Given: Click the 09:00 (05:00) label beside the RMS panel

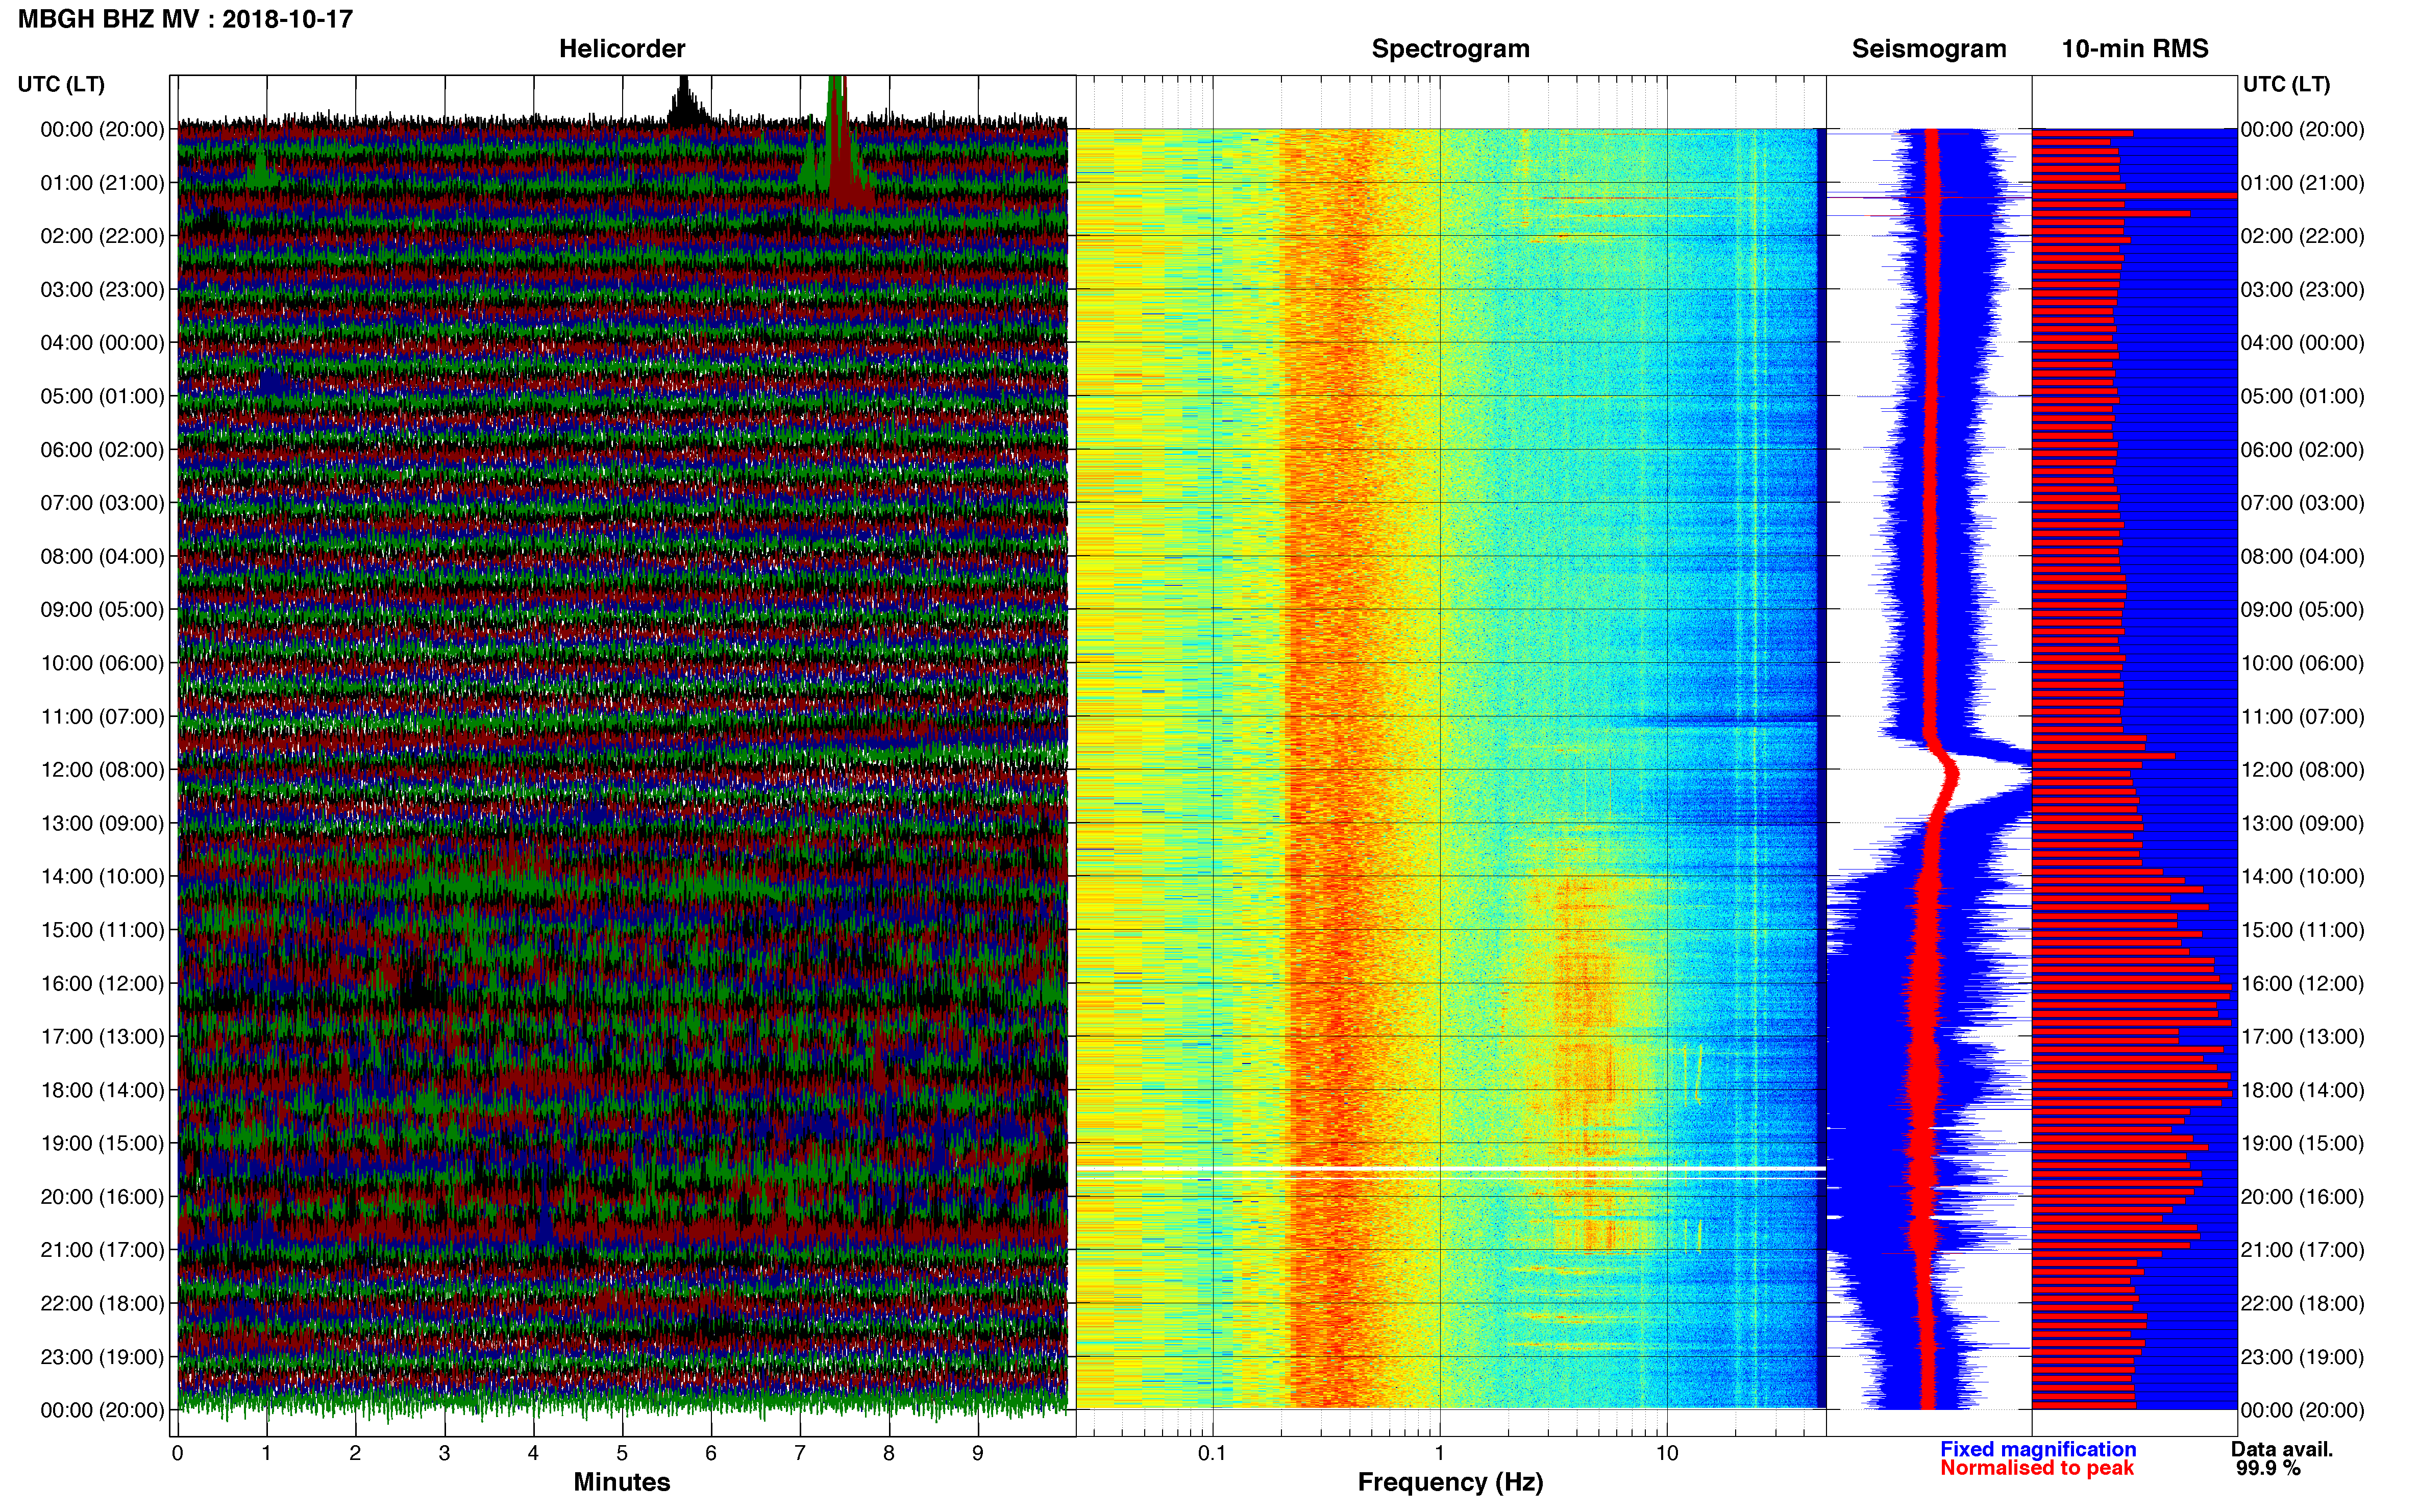Looking at the screenshot, I should tap(2303, 610).
